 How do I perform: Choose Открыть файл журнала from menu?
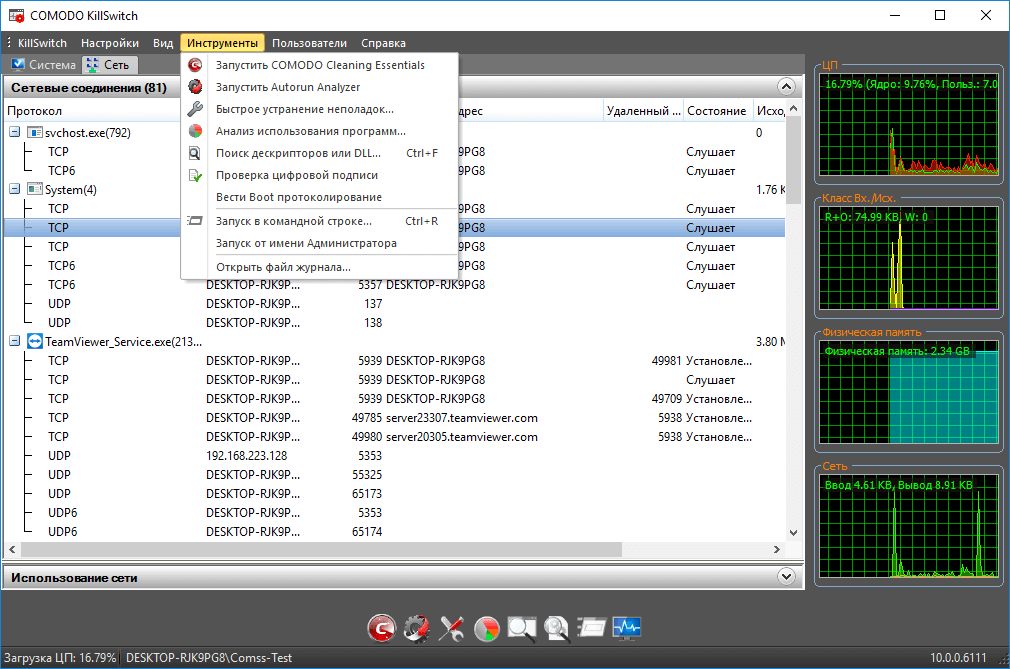click(x=283, y=267)
